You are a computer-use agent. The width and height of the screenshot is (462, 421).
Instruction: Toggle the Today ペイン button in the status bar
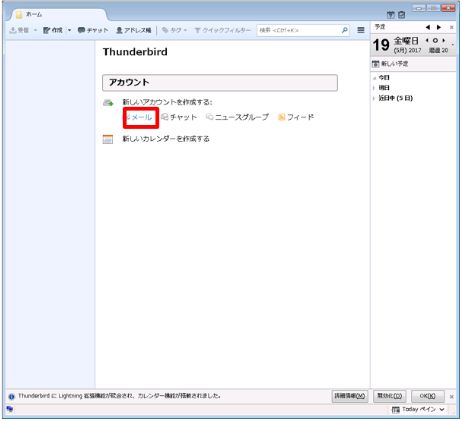pos(418,409)
